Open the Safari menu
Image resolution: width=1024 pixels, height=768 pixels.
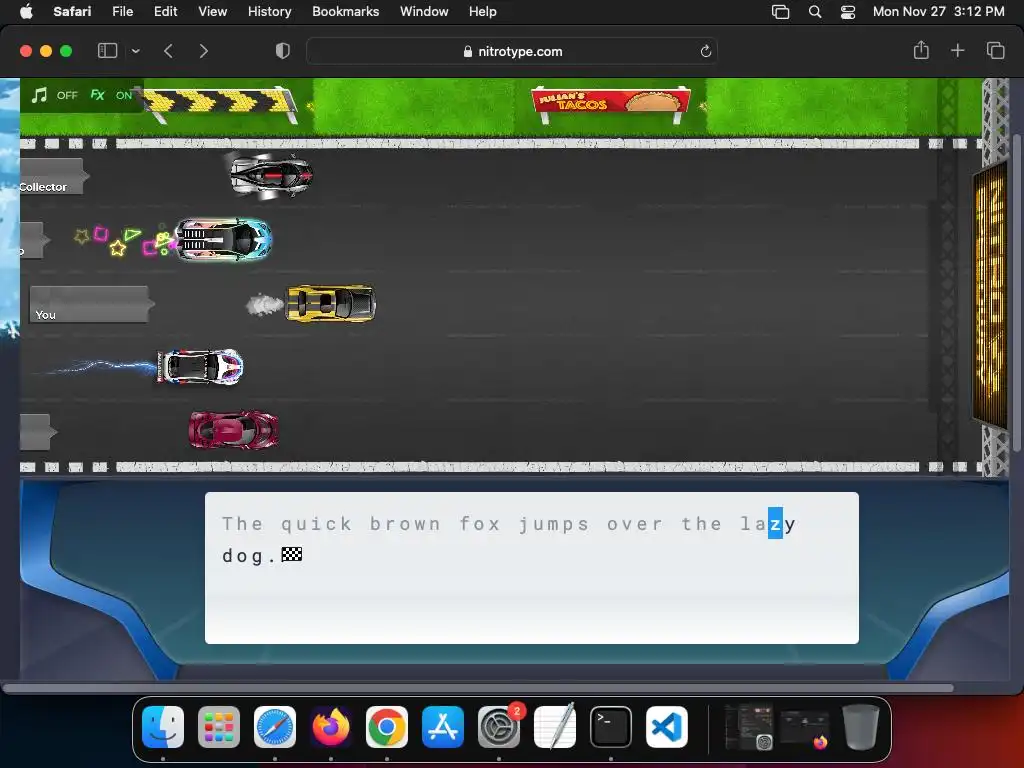pos(72,11)
